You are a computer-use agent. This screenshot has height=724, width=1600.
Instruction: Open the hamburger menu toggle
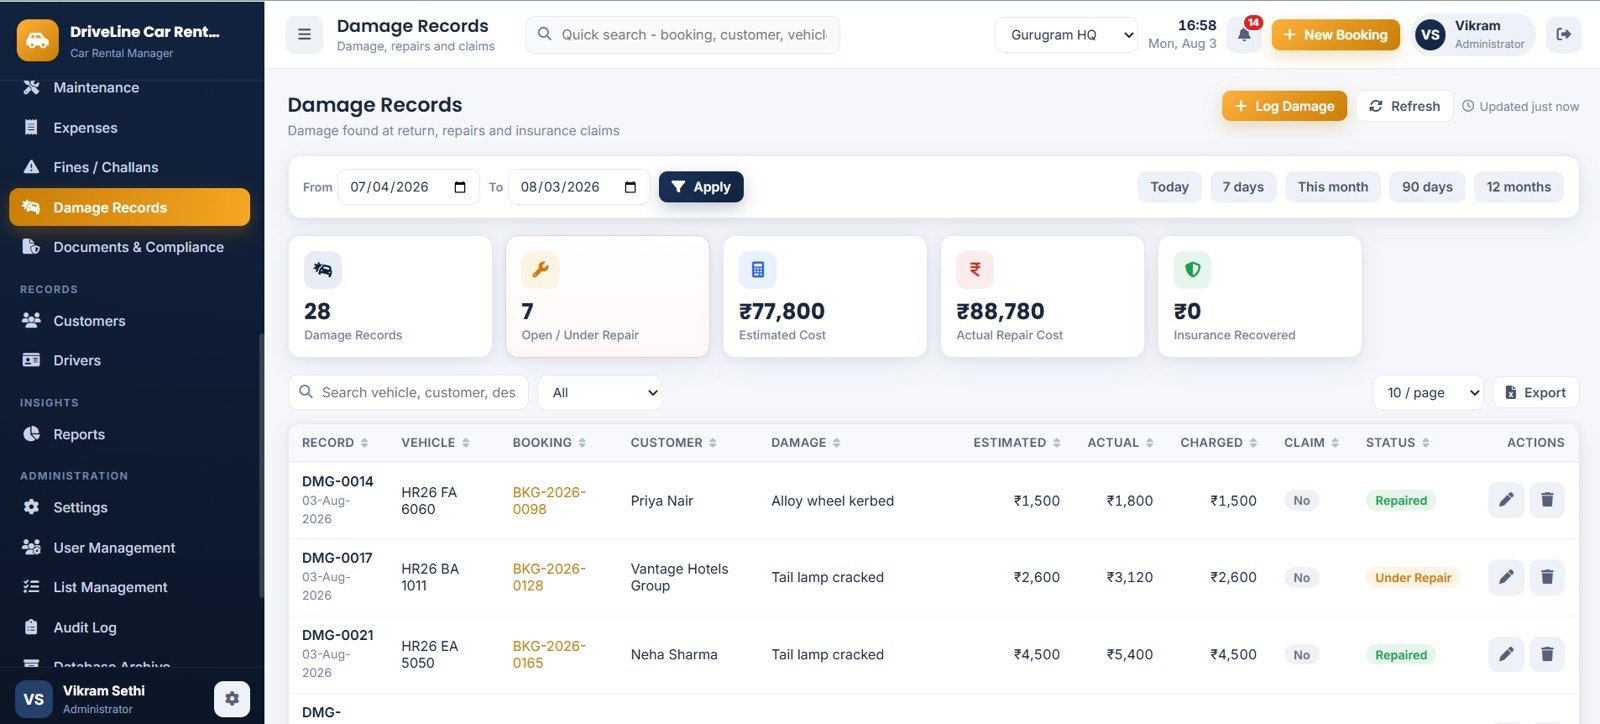pyautogui.click(x=304, y=34)
